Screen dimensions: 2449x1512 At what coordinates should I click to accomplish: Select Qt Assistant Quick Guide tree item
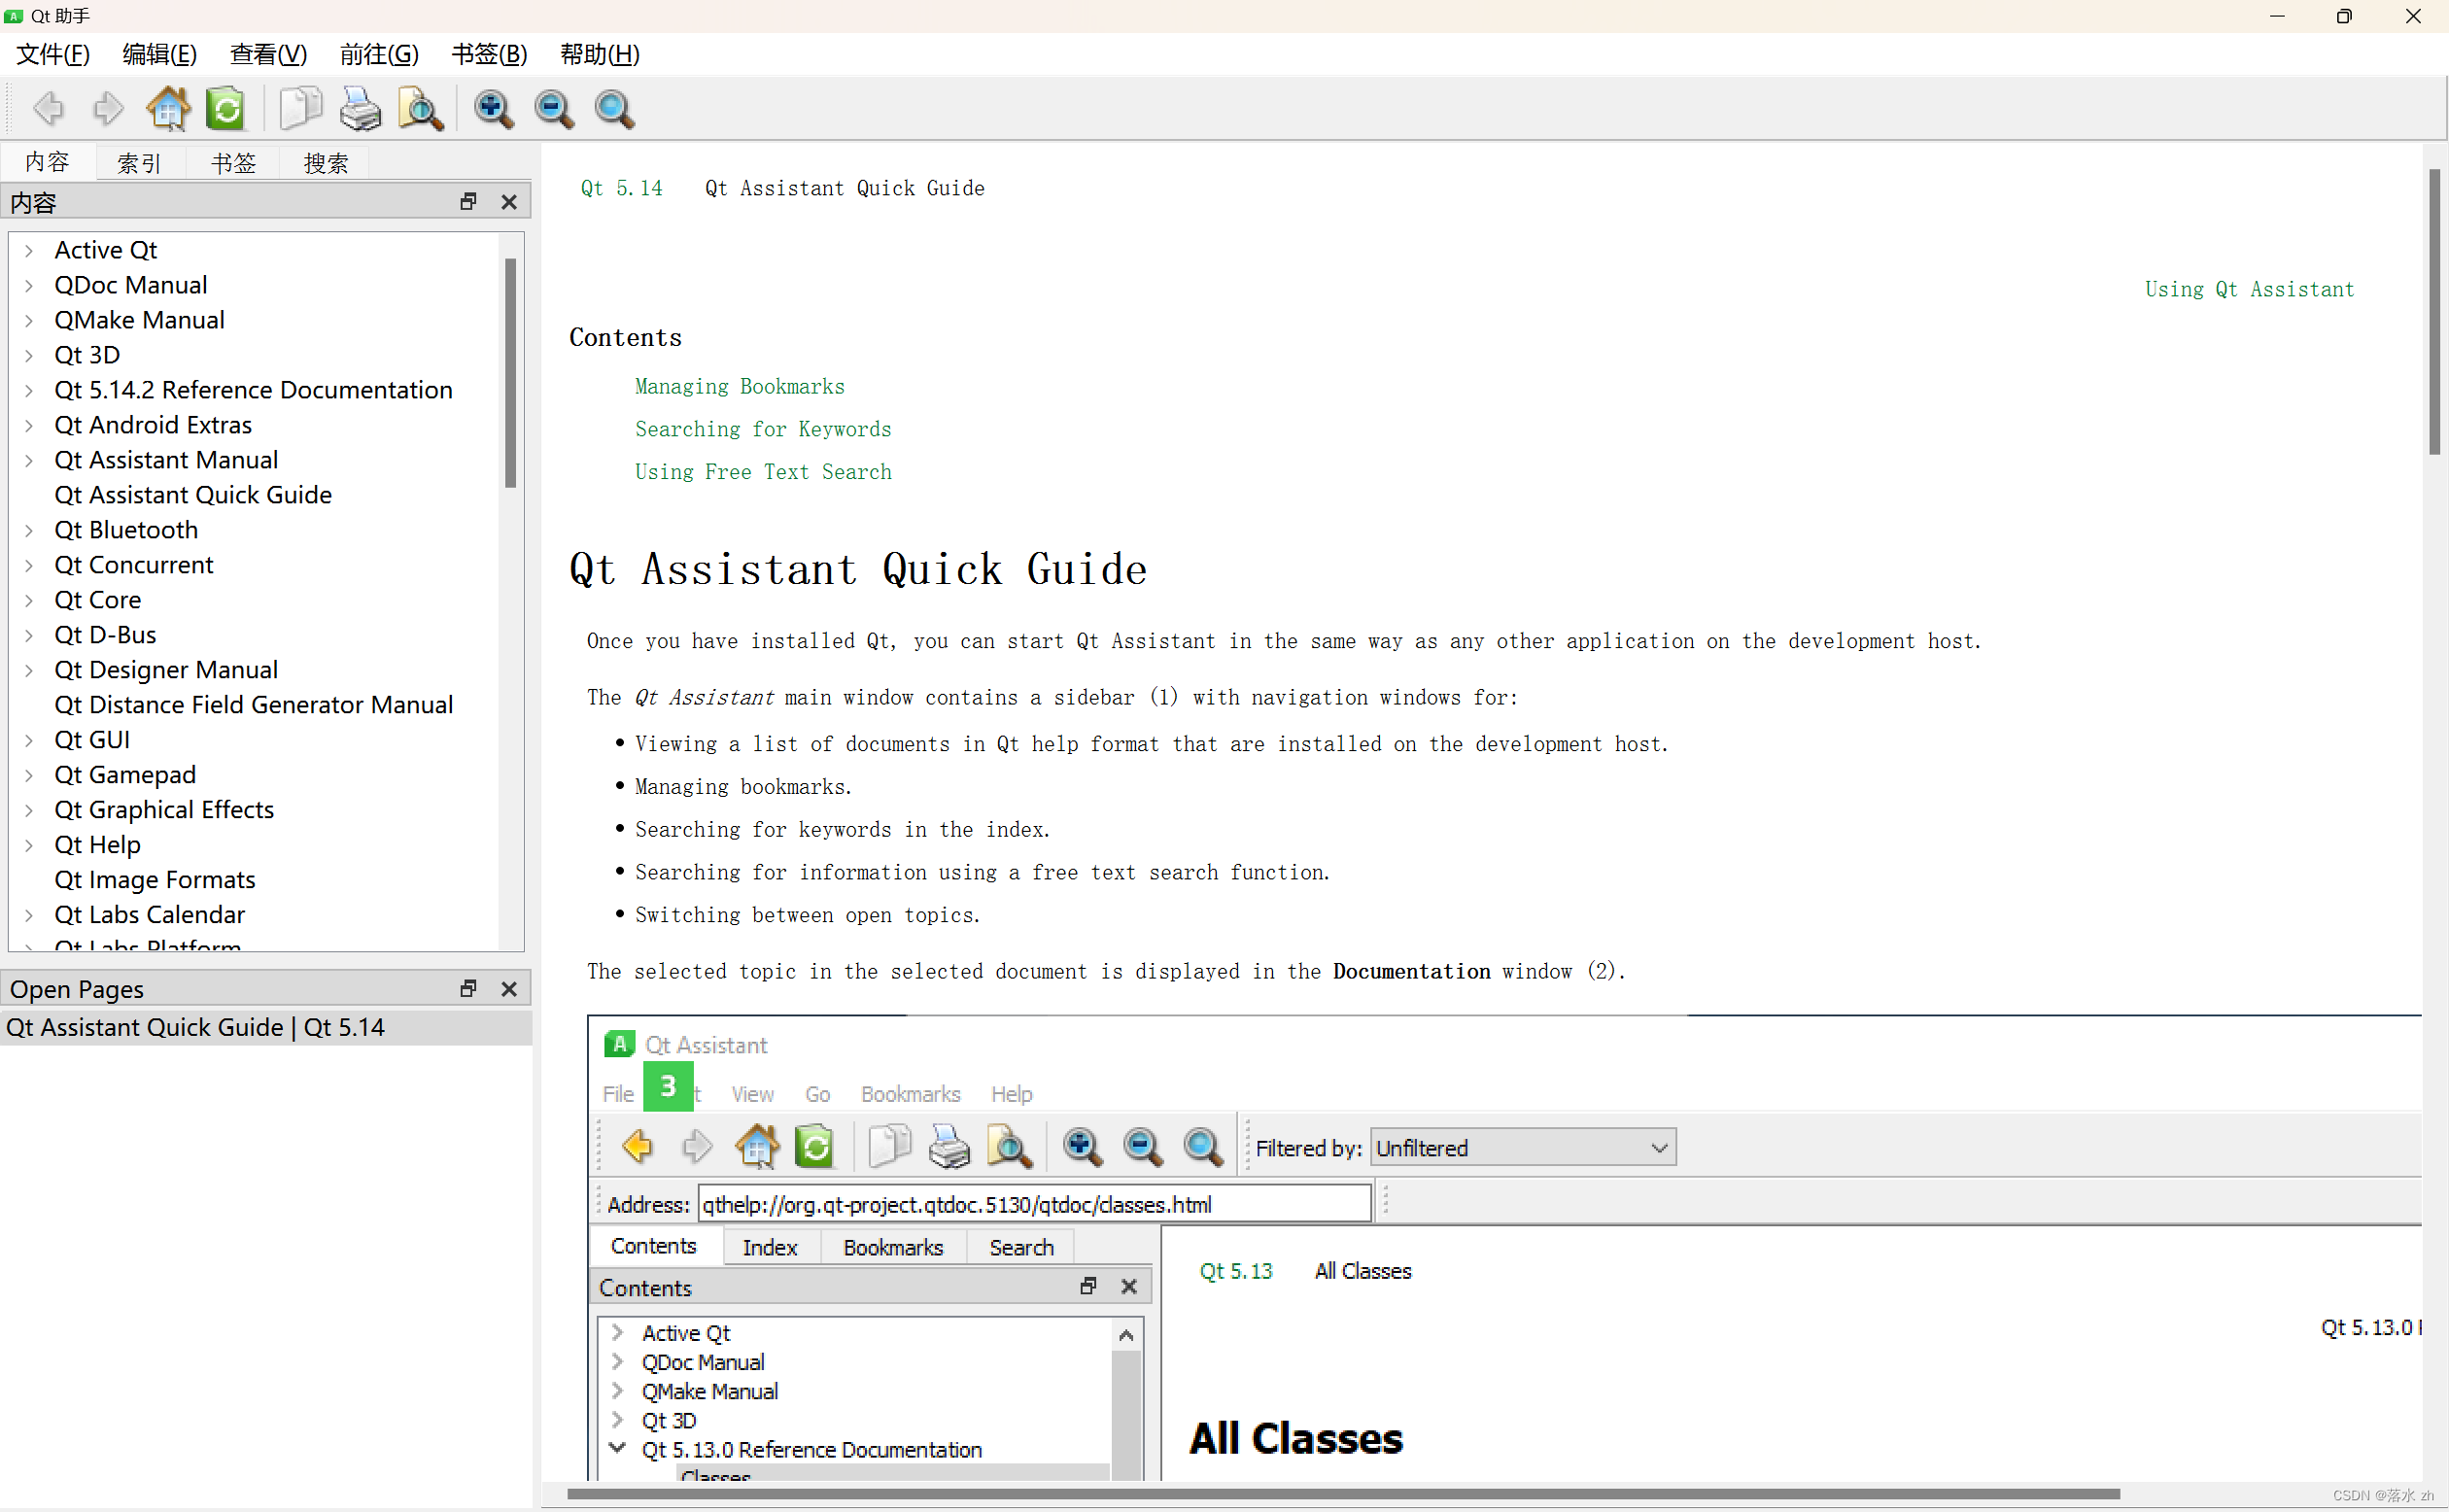193,495
